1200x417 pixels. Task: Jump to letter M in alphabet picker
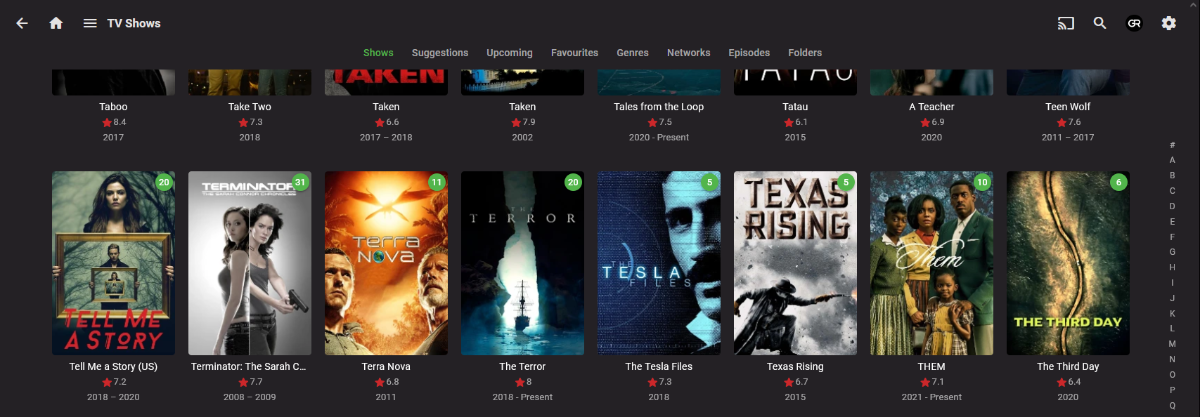pyautogui.click(x=1172, y=344)
